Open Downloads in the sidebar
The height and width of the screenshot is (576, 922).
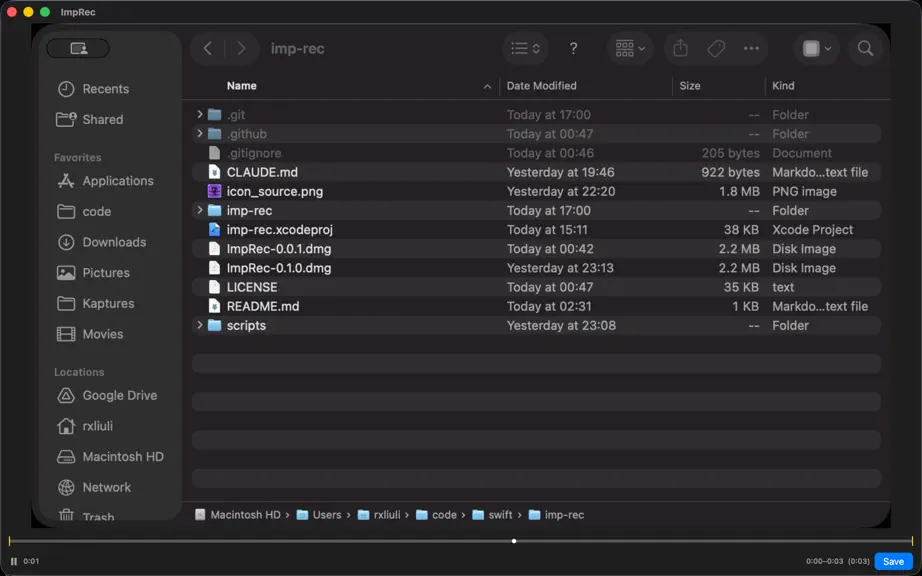click(x=102, y=242)
